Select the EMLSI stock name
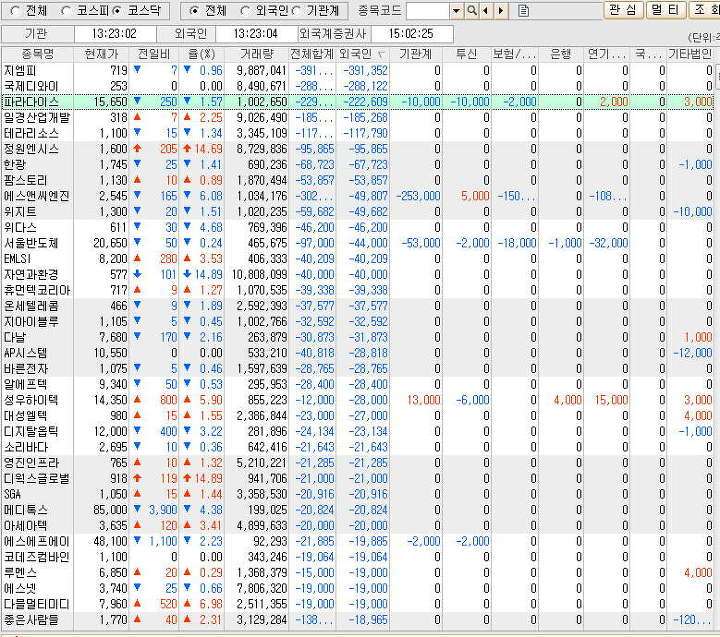Screen dimensions: 720x637 tap(17, 259)
